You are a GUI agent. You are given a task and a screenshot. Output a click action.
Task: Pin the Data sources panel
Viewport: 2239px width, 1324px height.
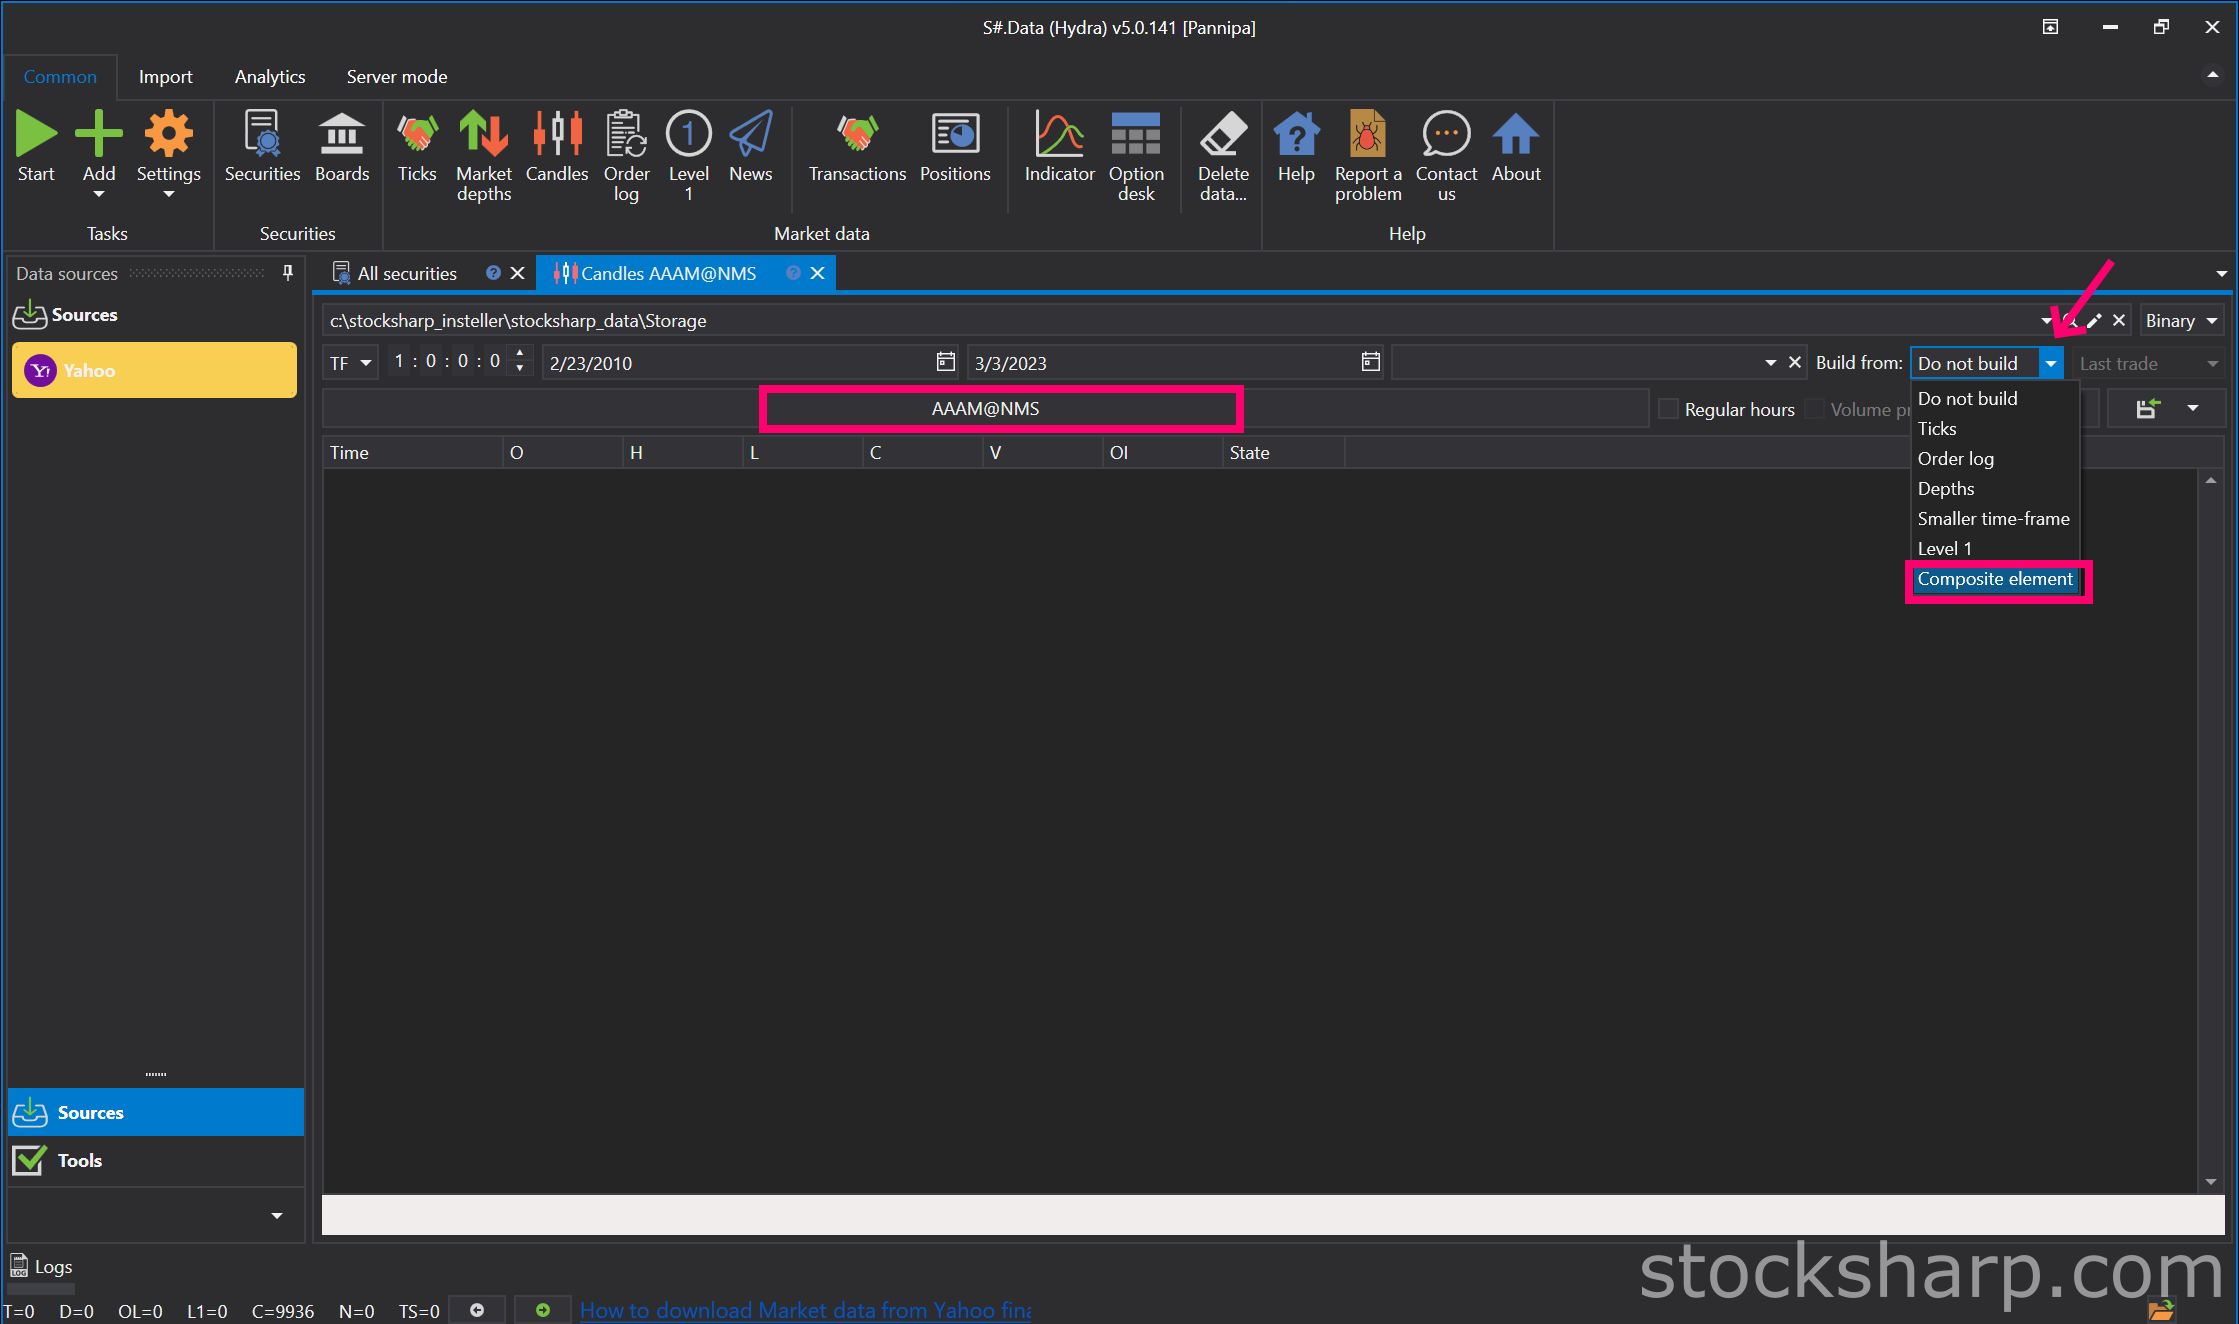tap(288, 273)
